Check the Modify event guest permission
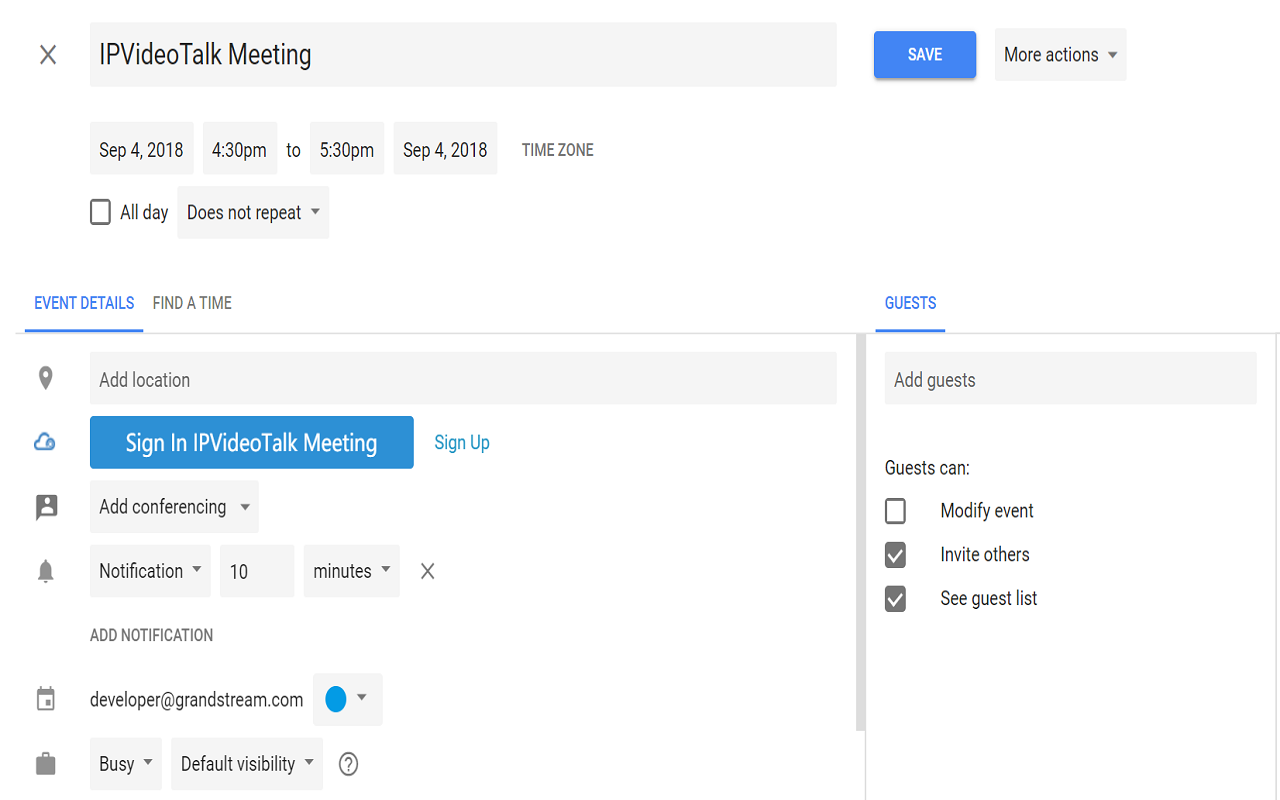 [895, 510]
